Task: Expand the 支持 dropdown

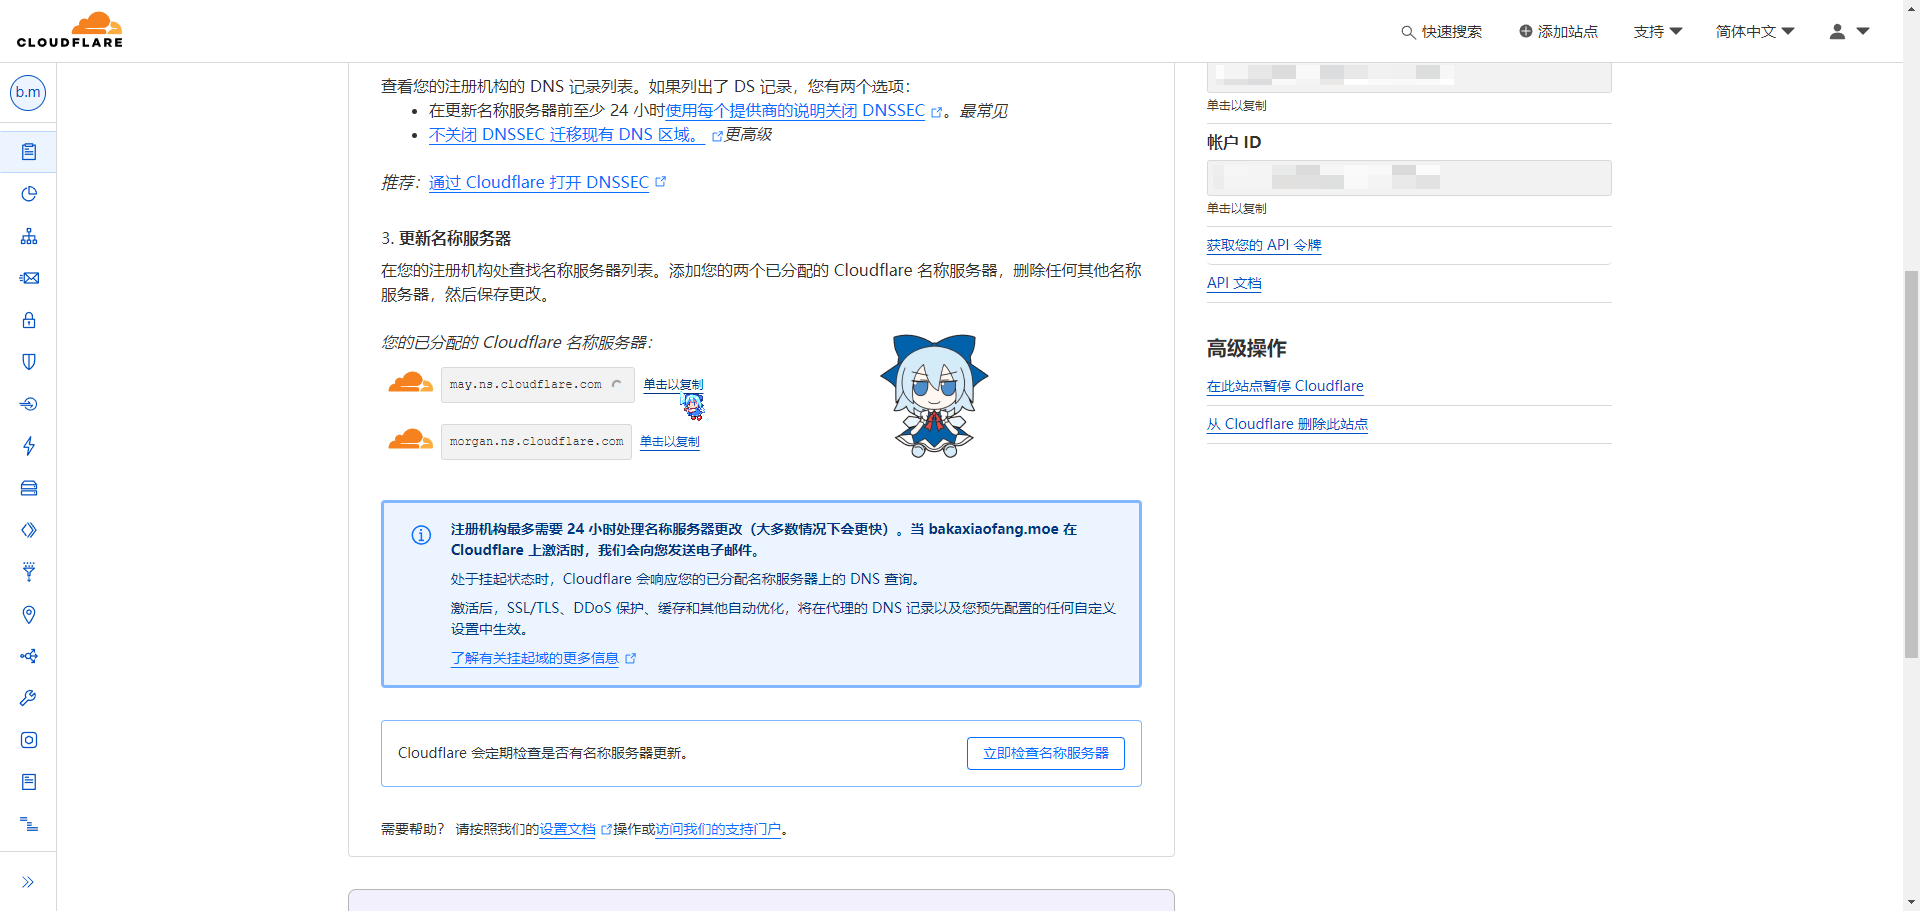Action: [x=1656, y=31]
